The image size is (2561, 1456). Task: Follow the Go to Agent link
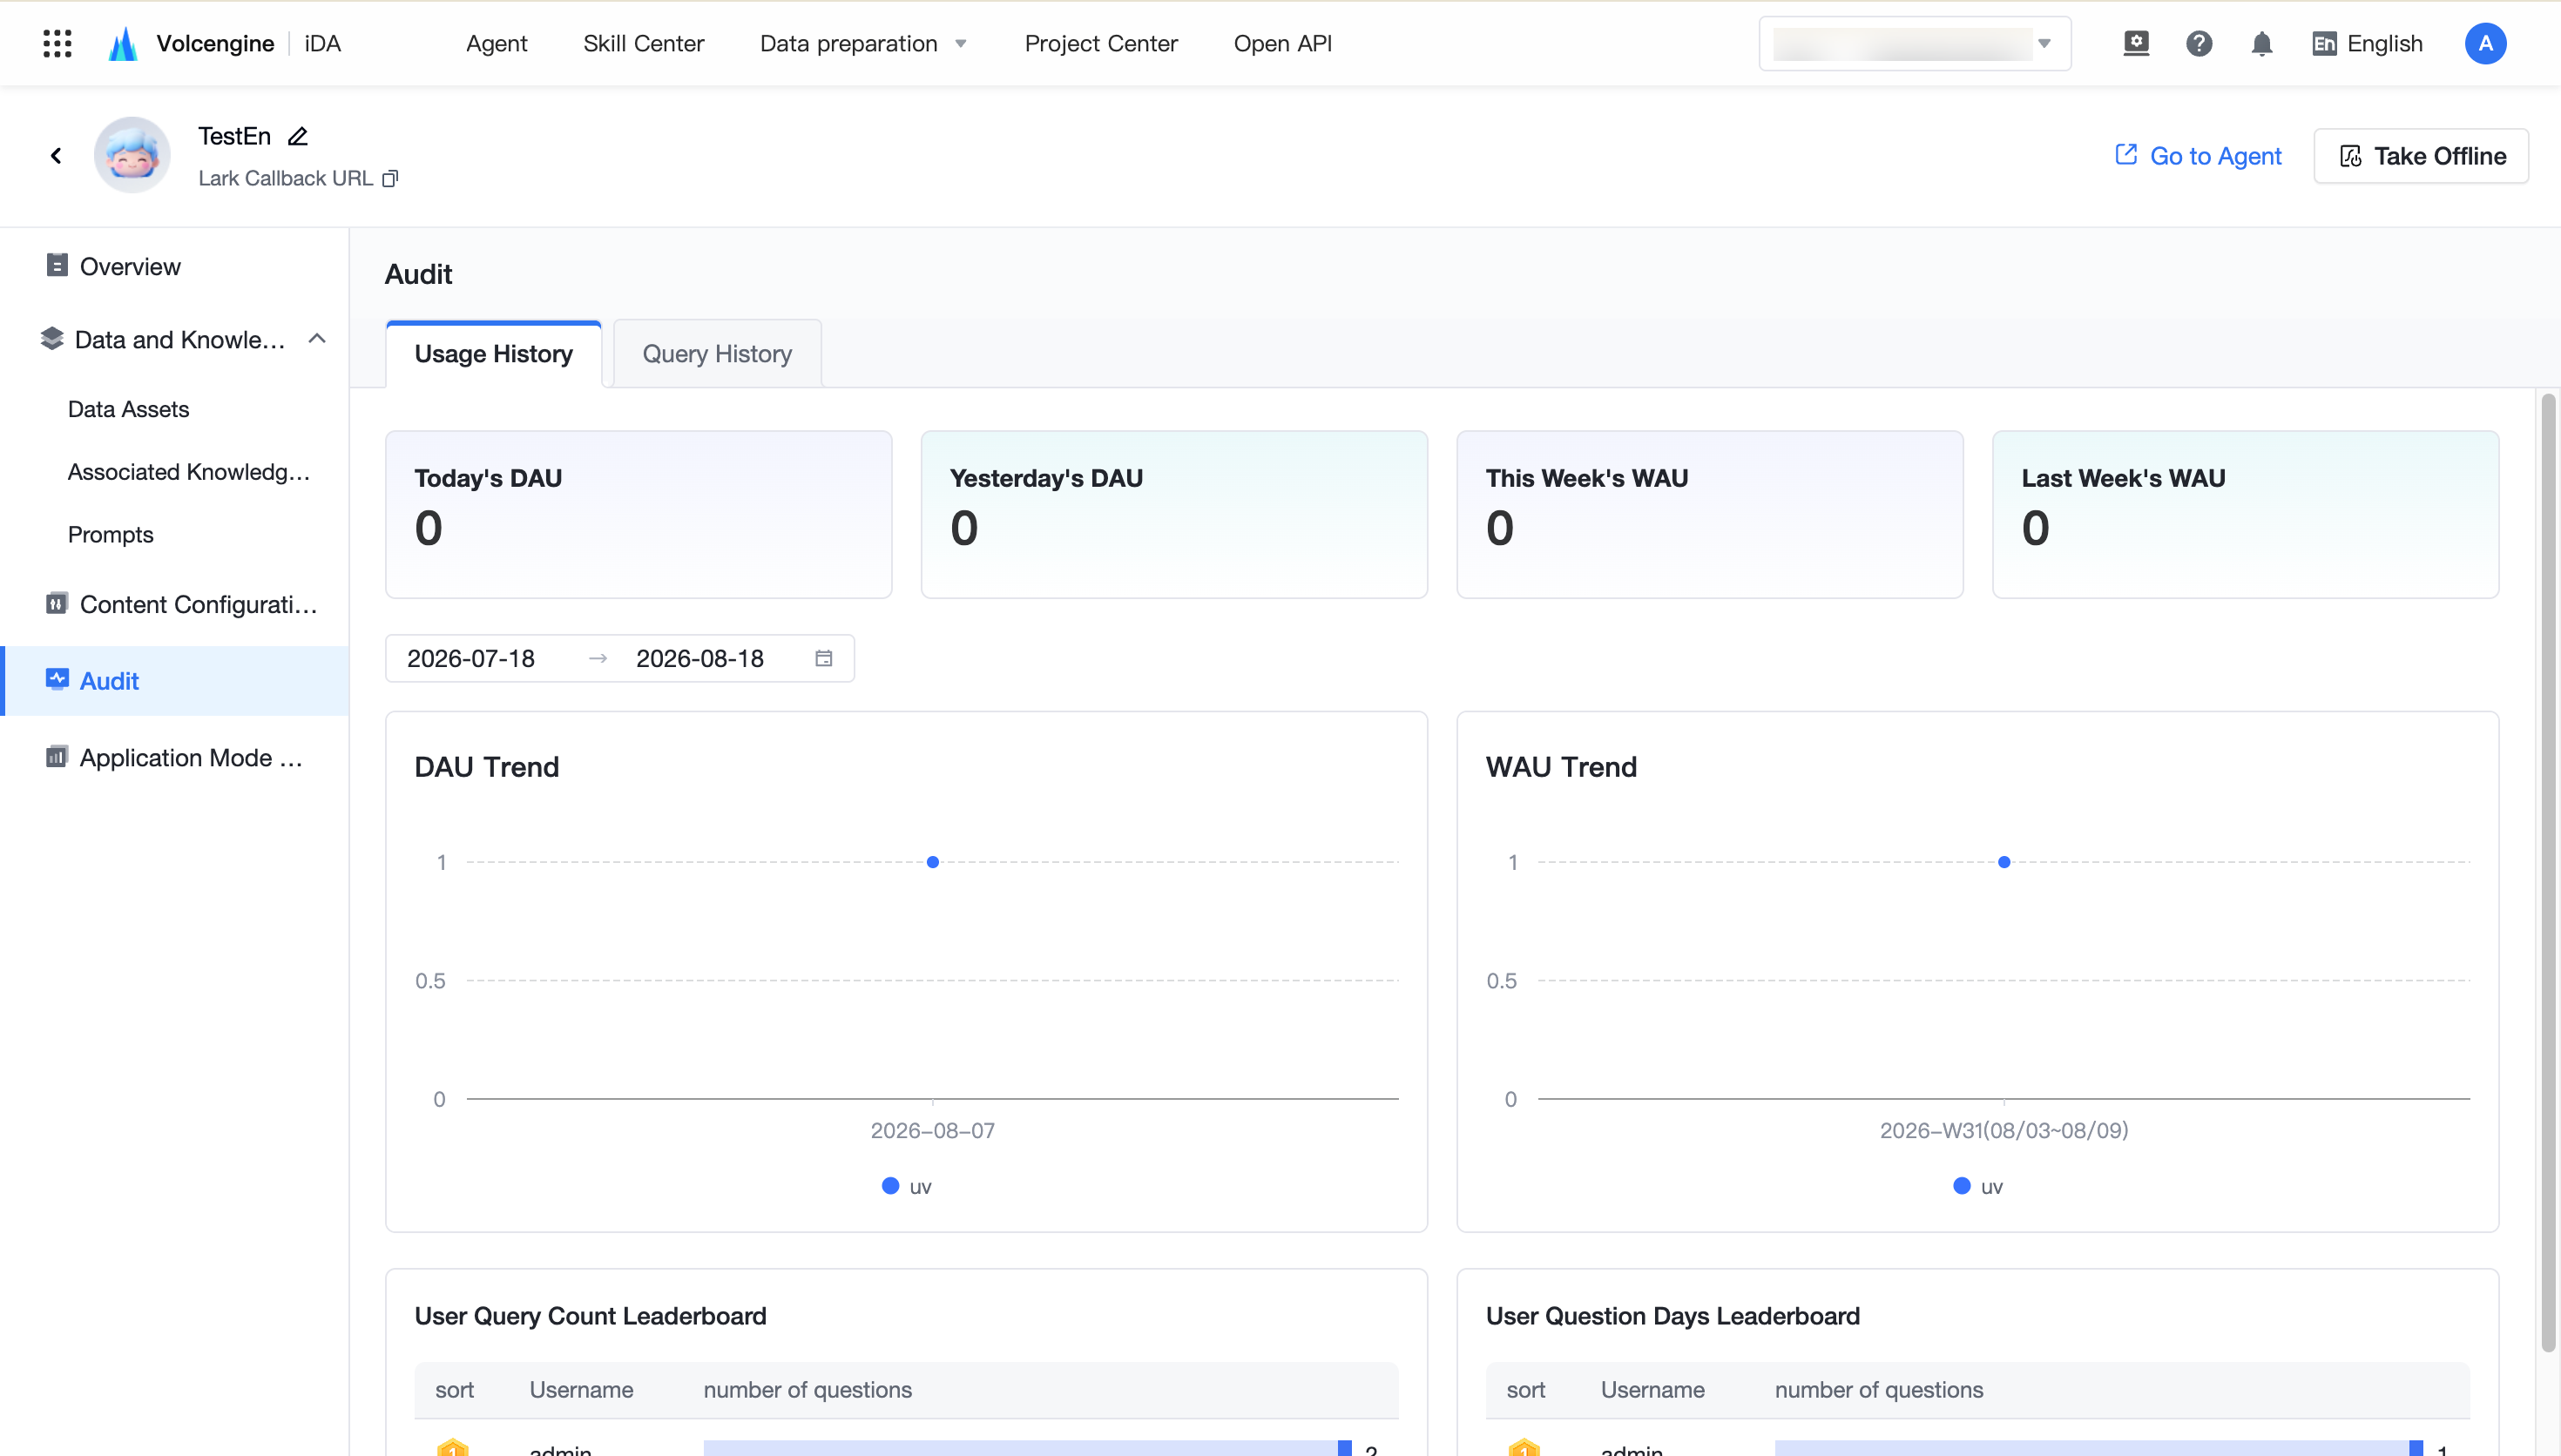click(2197, 156)
